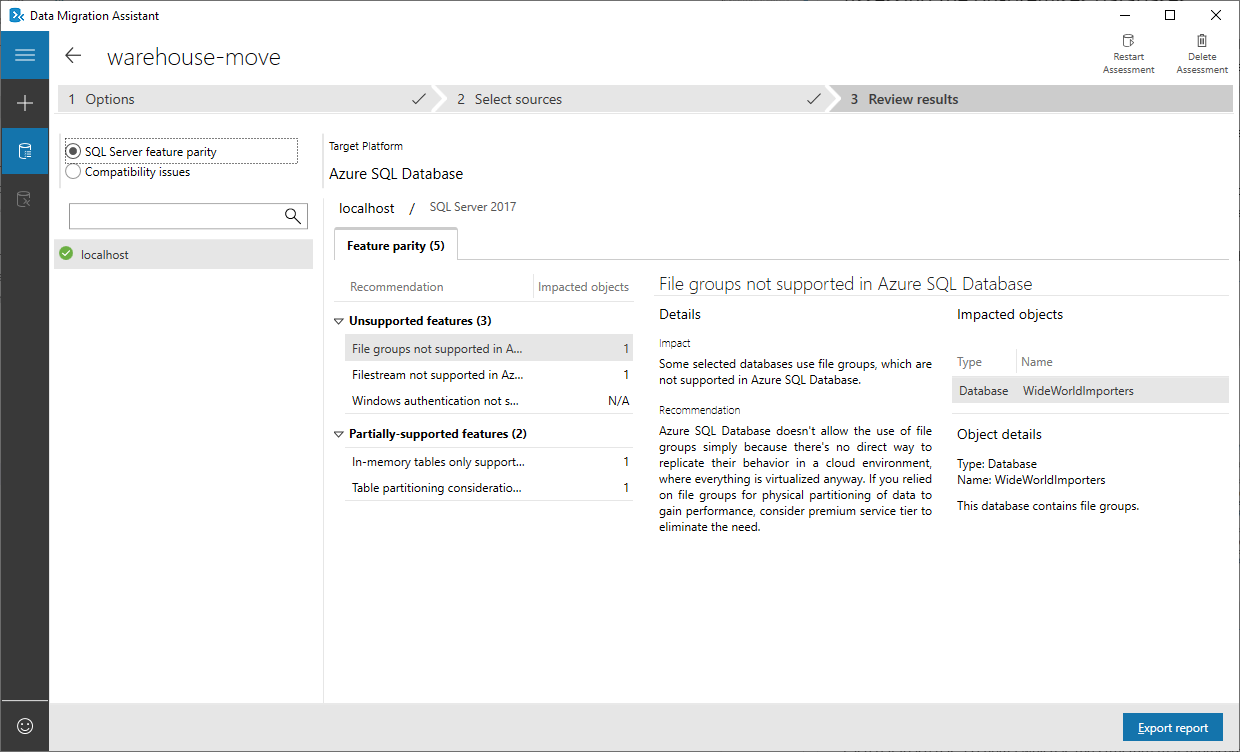
Task: Collapse the Partially-supported features group
Action: 339,435
